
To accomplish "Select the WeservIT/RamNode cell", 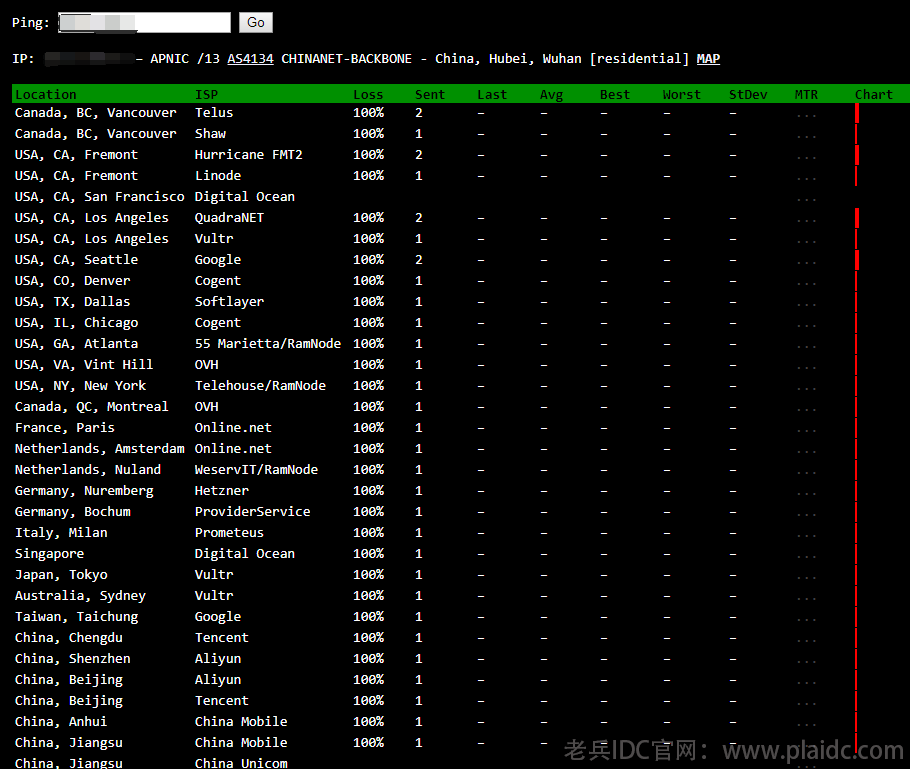I will (256, 470).
